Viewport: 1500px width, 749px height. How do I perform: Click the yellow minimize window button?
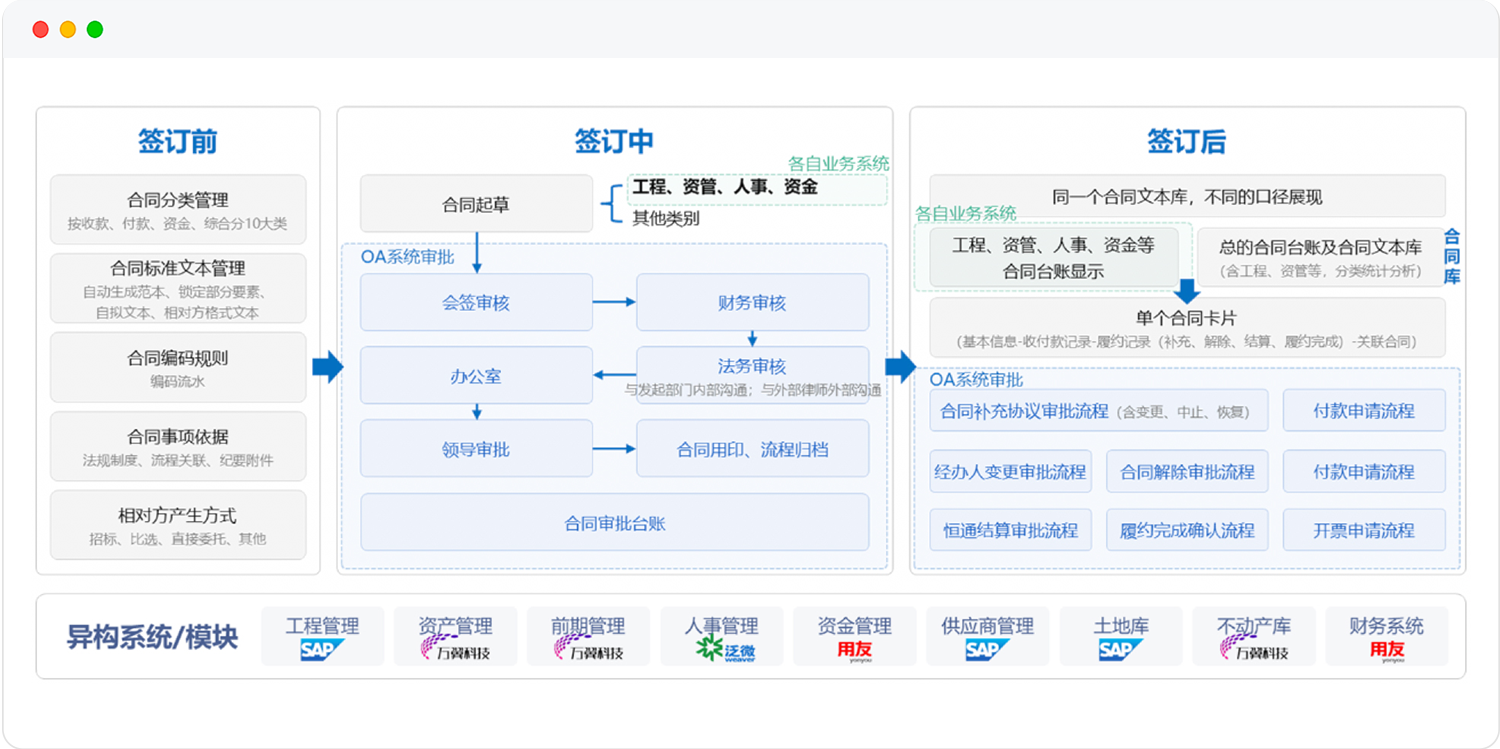click(x=68, y=29)
